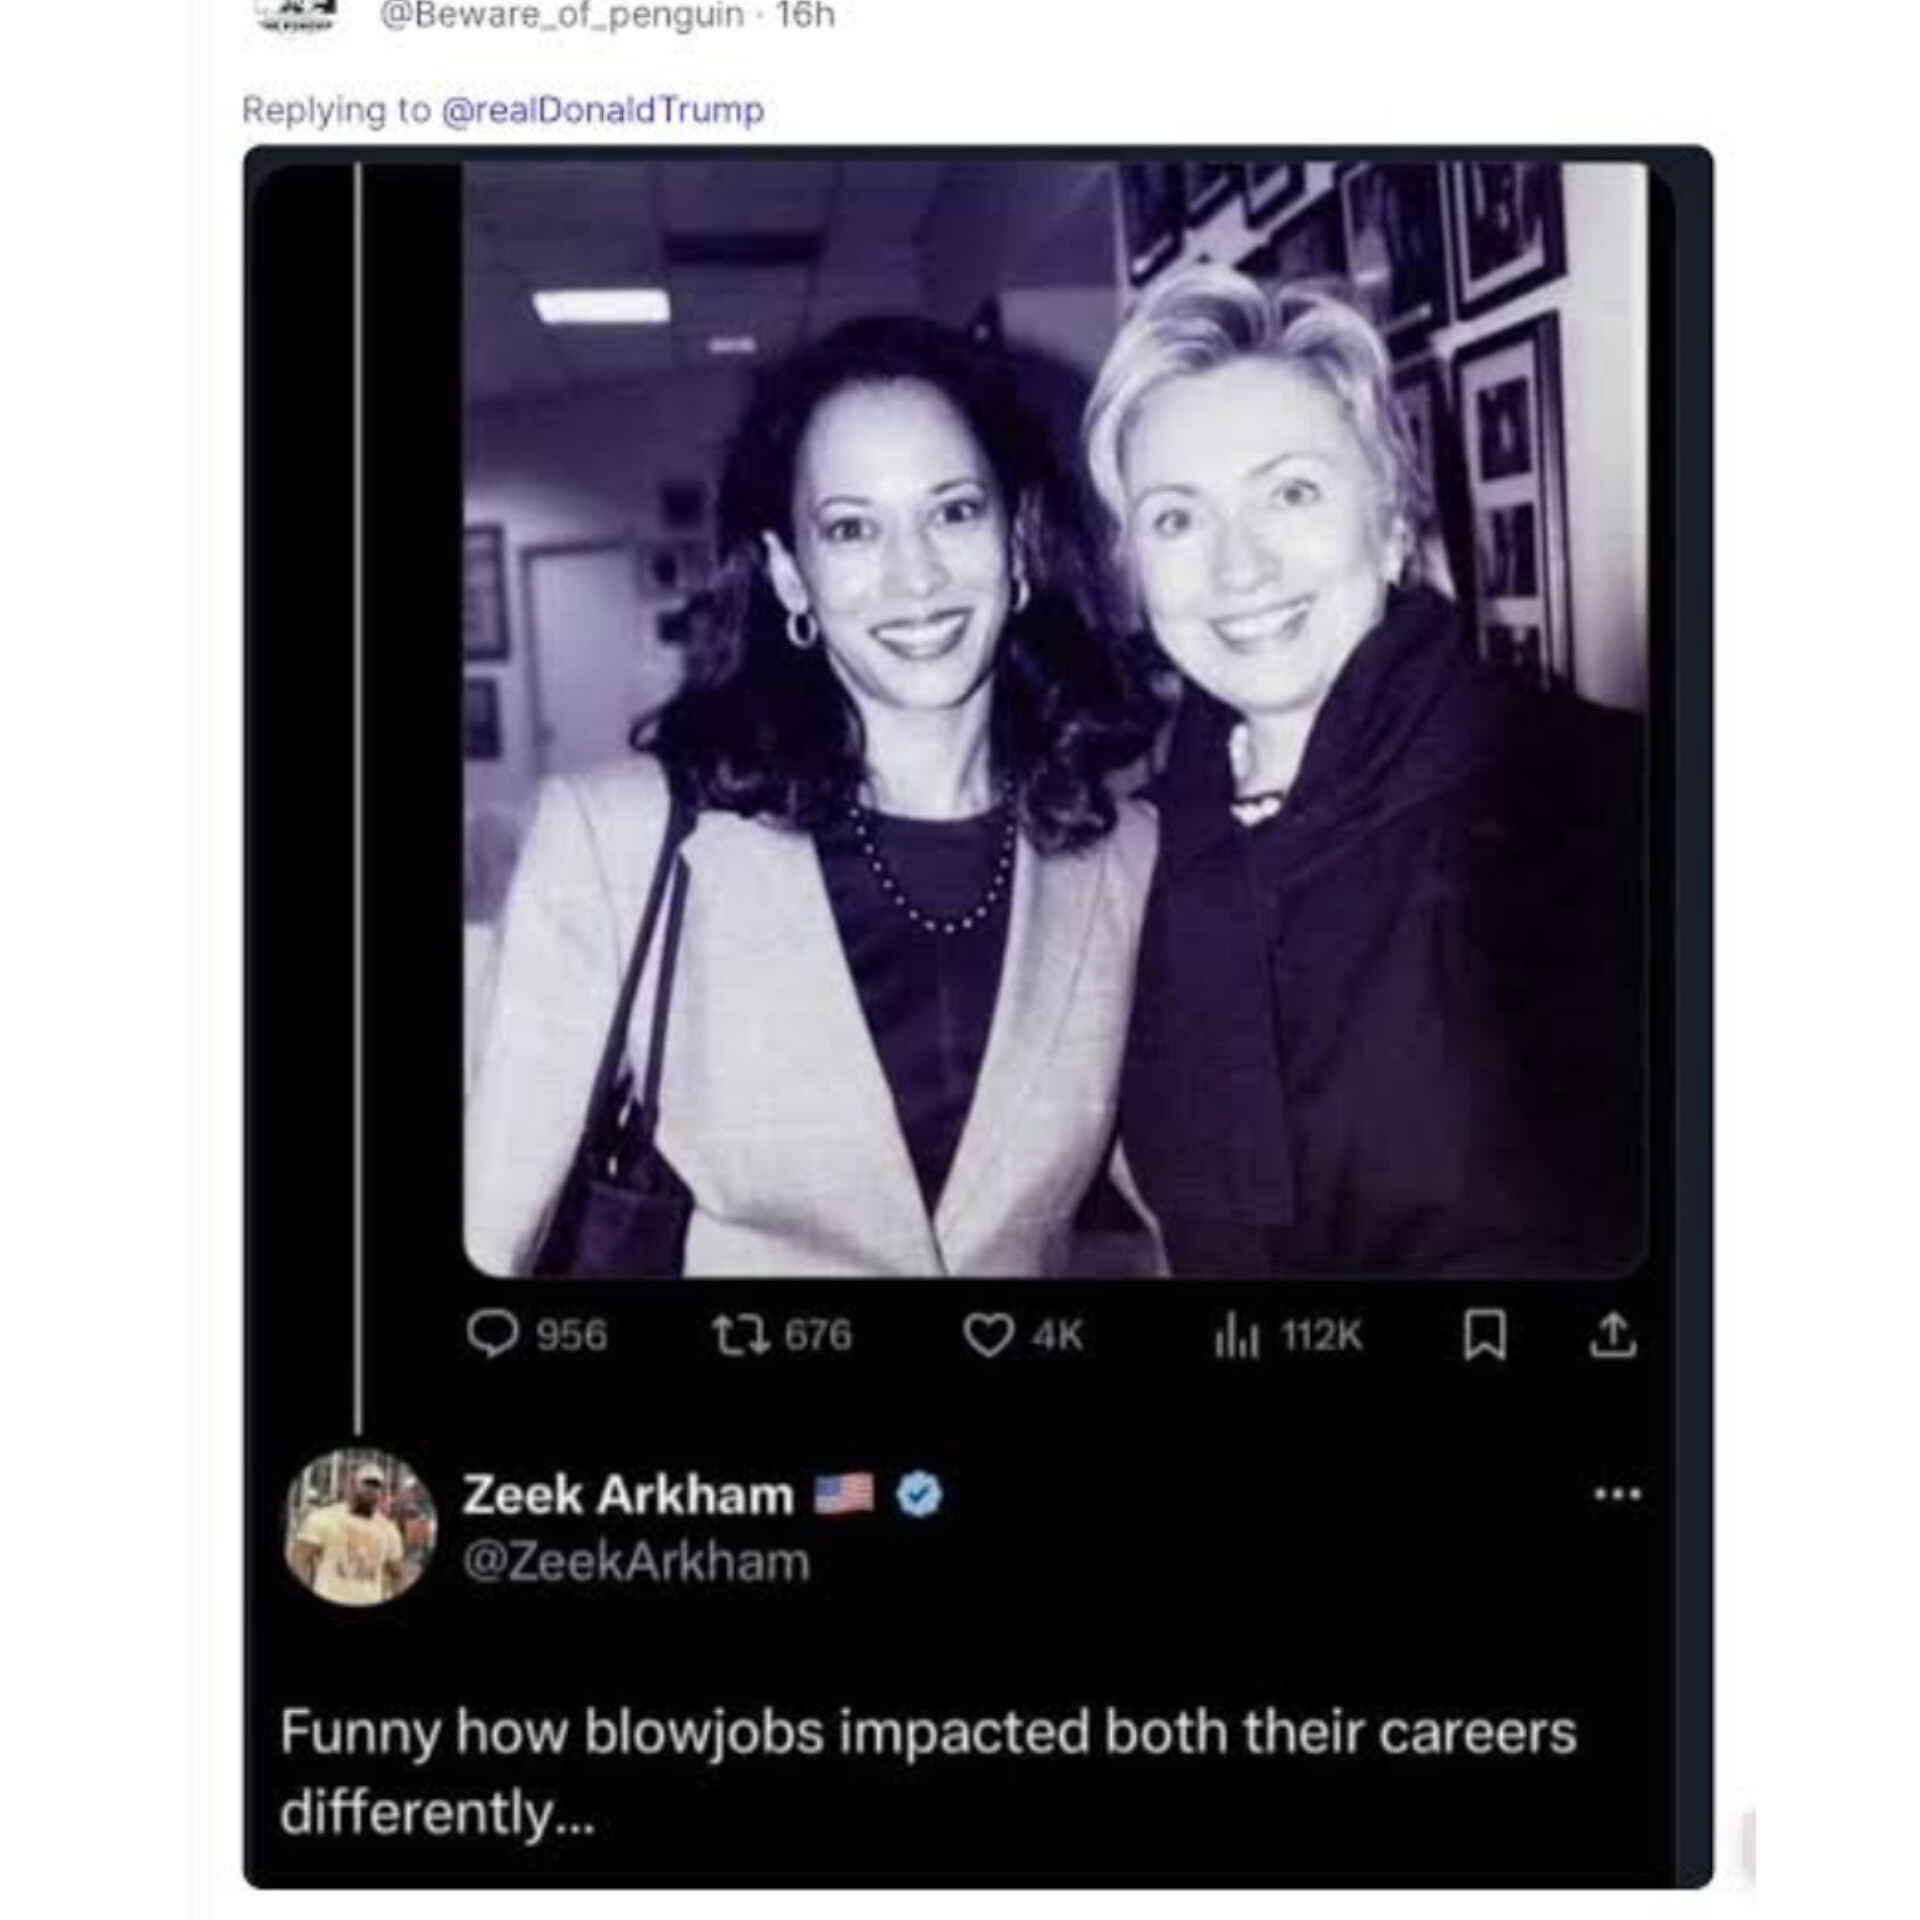Like the post with the heart icon

click(987, 1336)
